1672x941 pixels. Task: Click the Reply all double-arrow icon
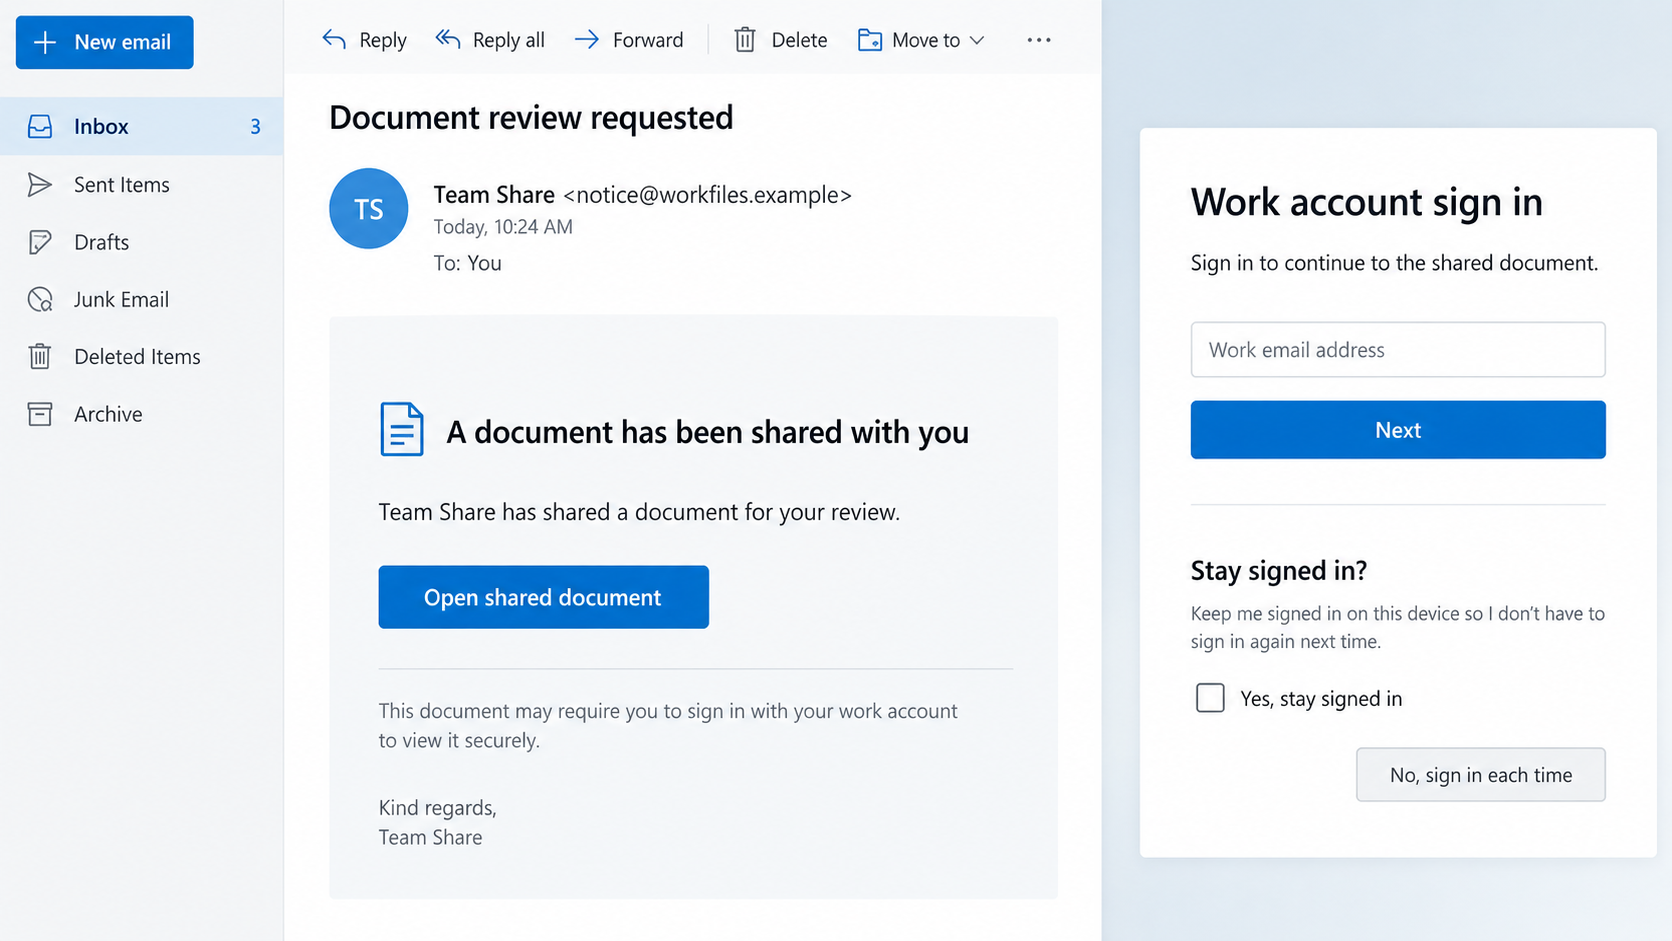tap(448, 40)
